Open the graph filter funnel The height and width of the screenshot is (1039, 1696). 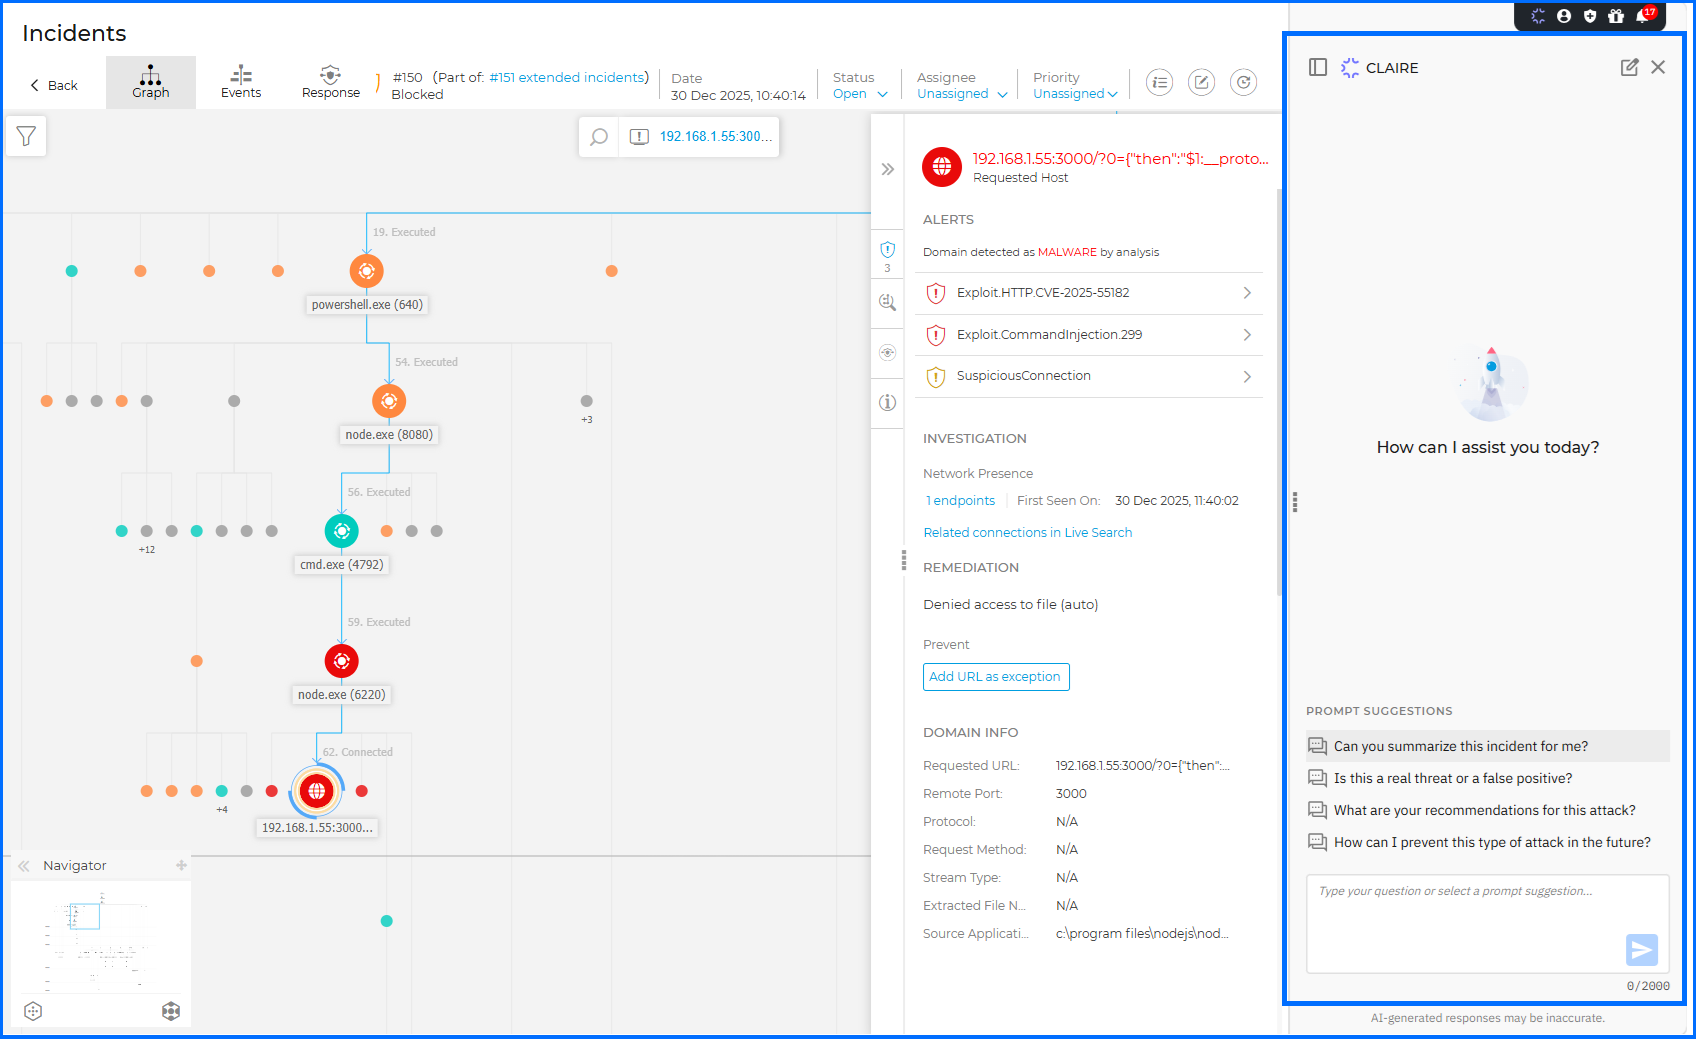coord(26,136)
